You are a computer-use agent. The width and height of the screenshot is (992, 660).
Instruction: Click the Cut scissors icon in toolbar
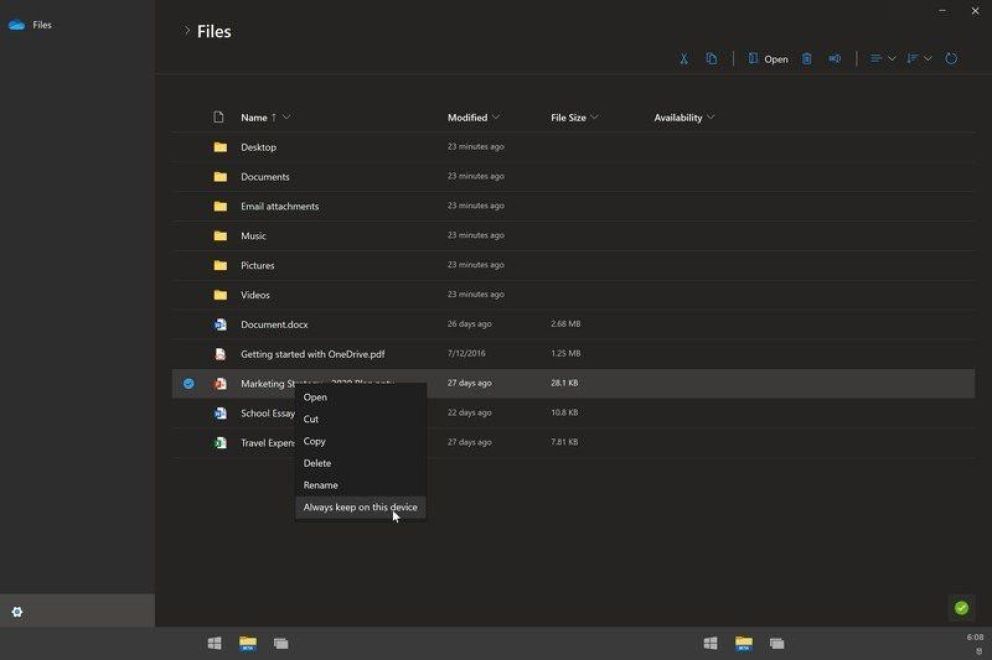[x=684, y=59]
